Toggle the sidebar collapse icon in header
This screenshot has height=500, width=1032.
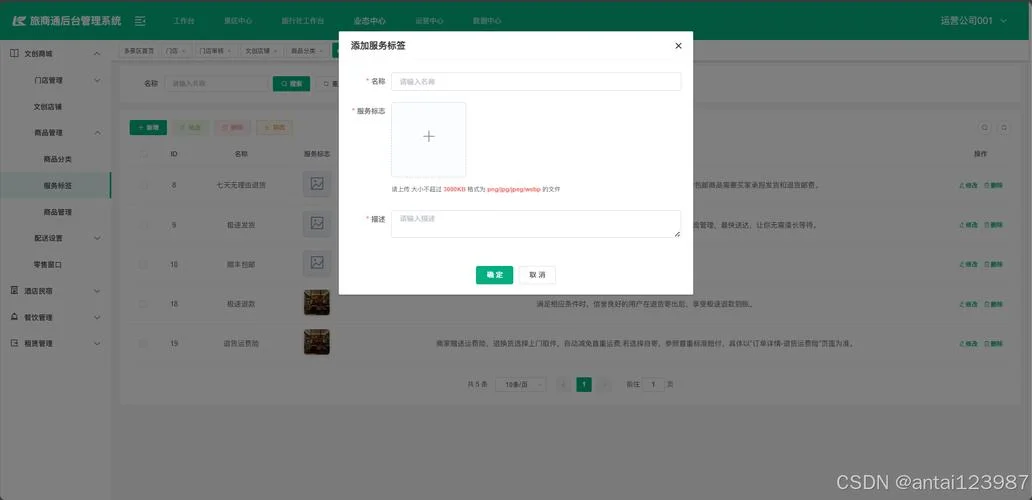click(140, 21)
